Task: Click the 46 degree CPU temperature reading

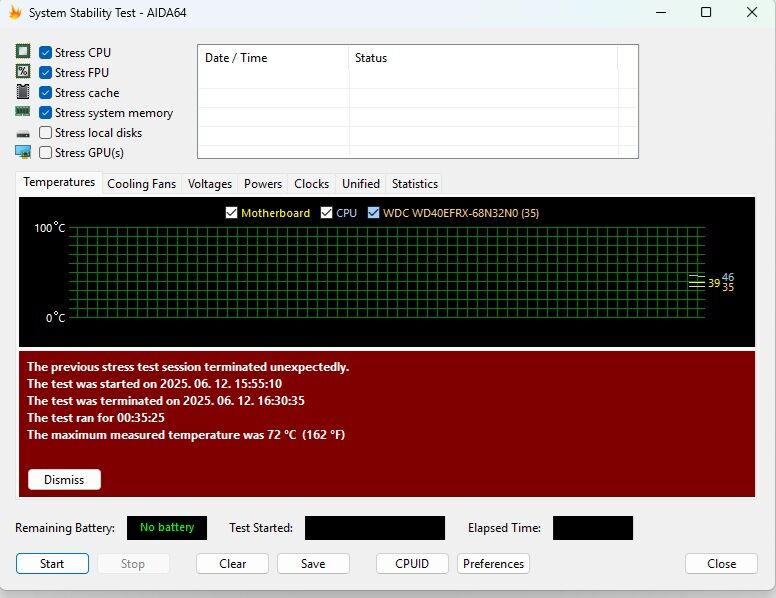Action: (728, 277)
